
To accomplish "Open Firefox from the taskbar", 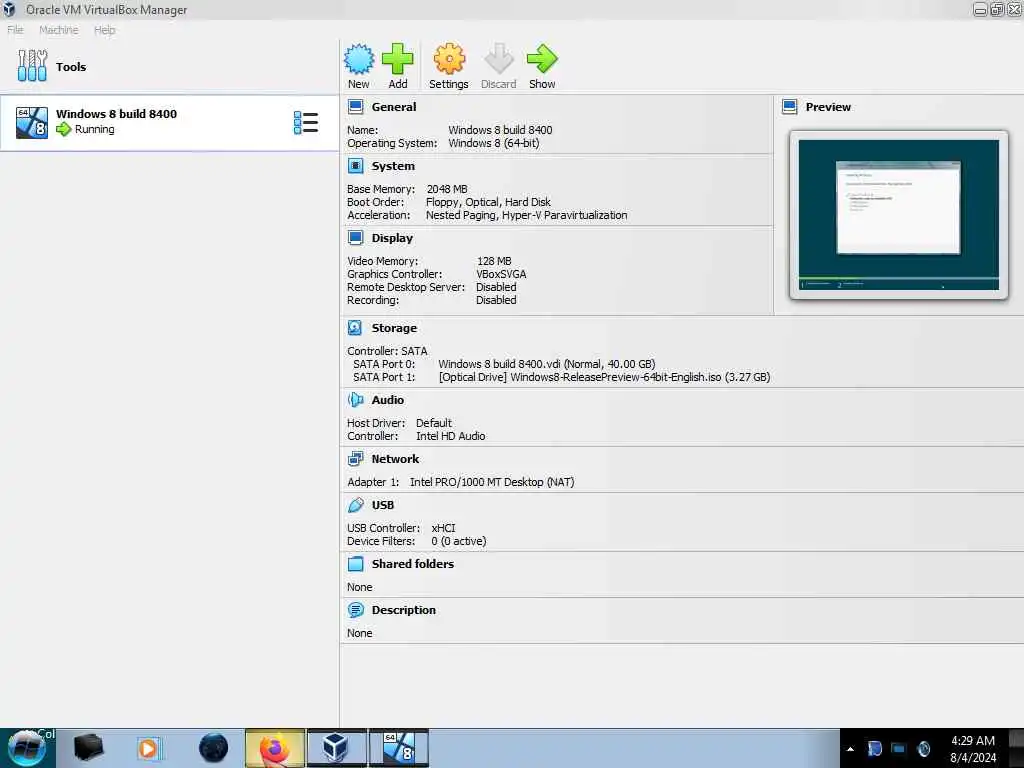I will click(x=275, y=748).
